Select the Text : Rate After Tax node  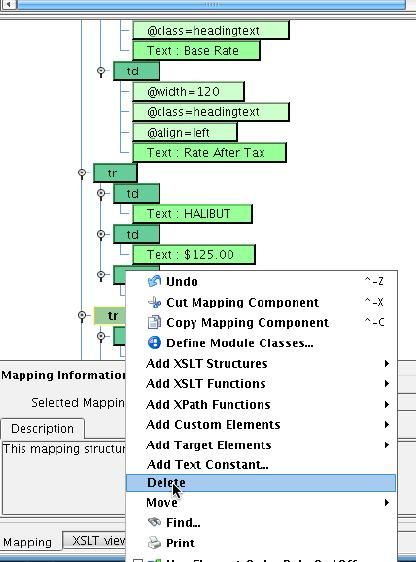[x=209, y=153]
